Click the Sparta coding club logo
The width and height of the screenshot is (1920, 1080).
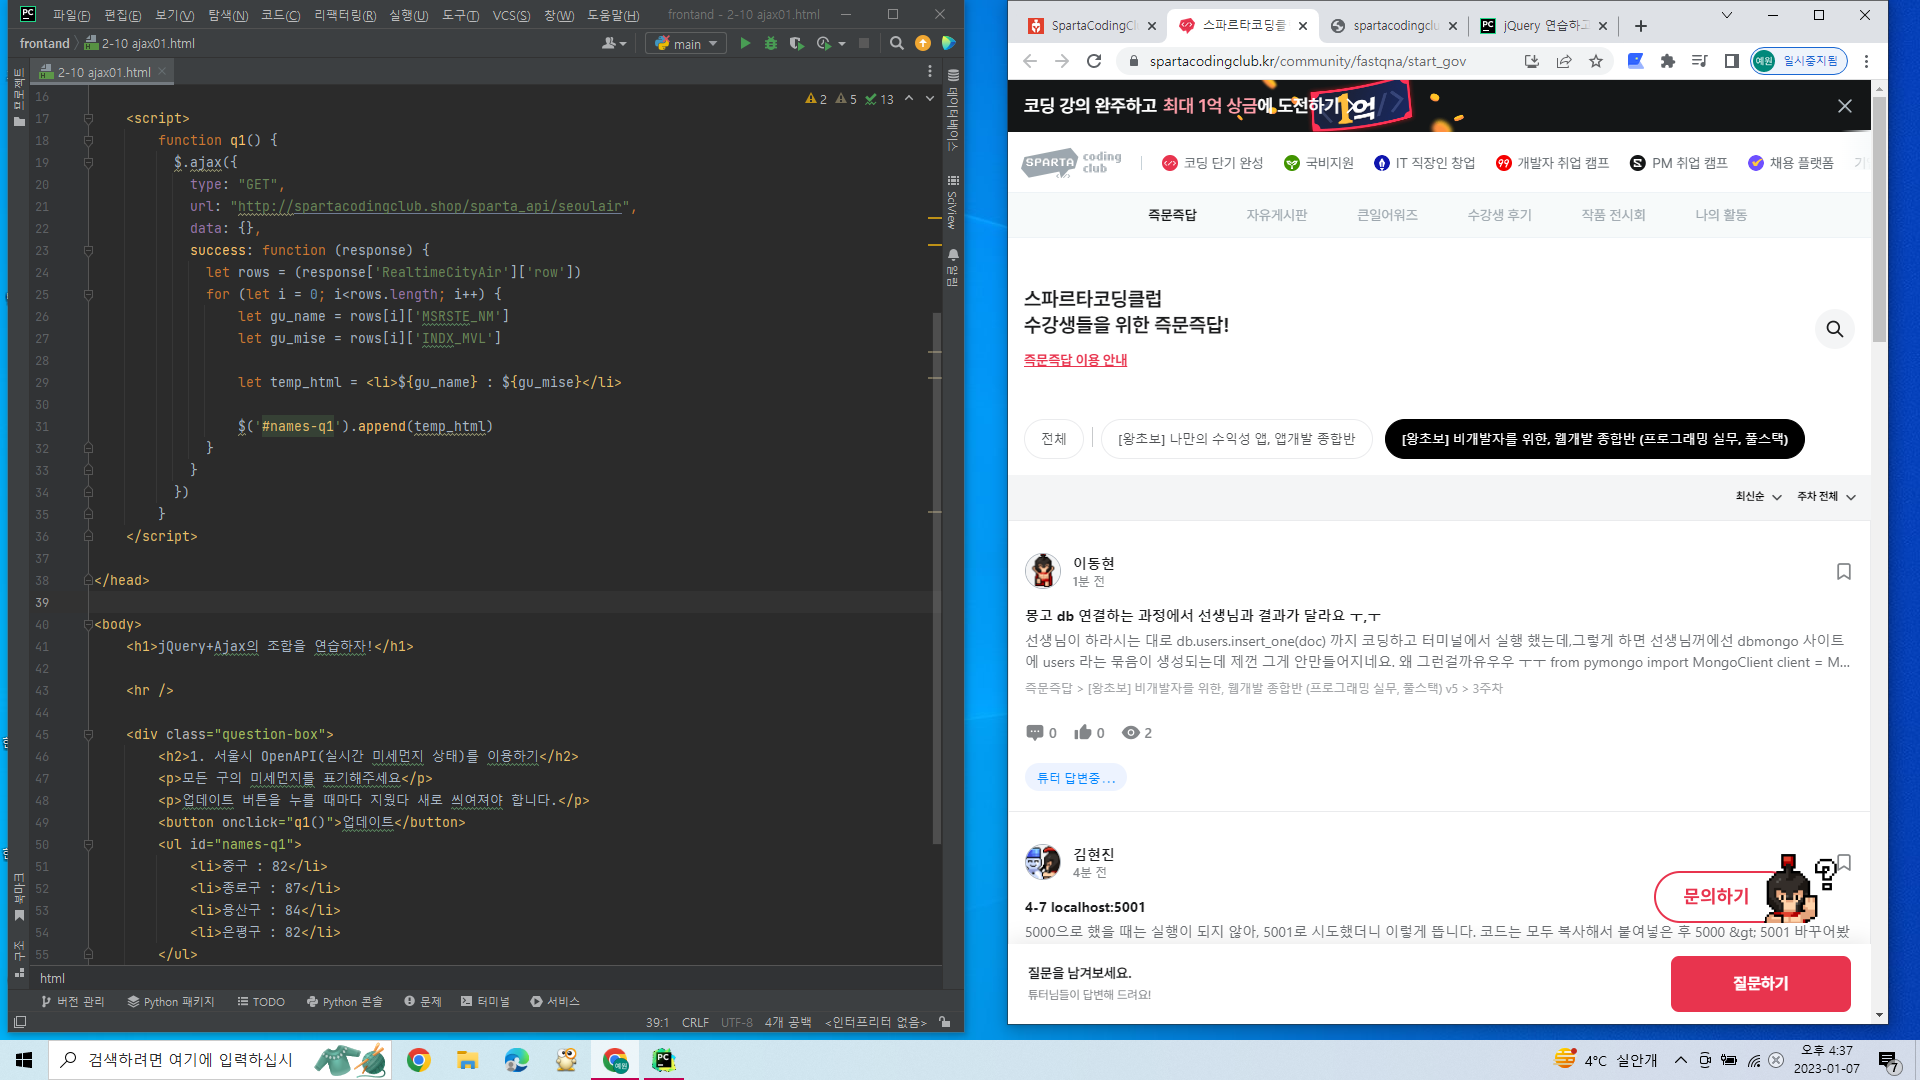1072,162
